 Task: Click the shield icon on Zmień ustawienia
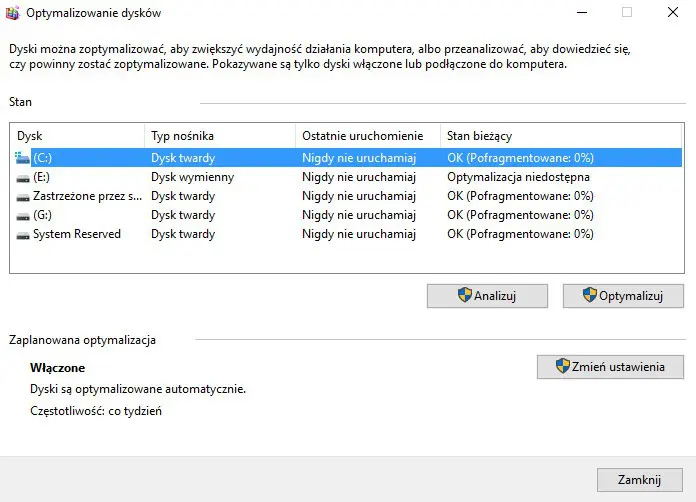(x=563, y=366)
